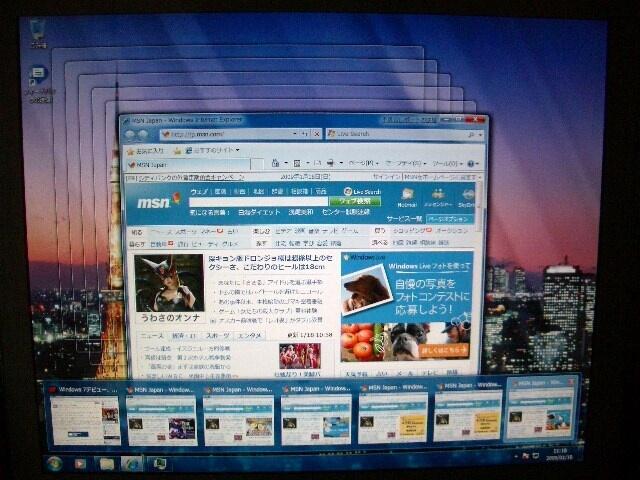Click the IE Forward navigation button
640x480 pixels.
pyautogui.click(x=142, y=136)
